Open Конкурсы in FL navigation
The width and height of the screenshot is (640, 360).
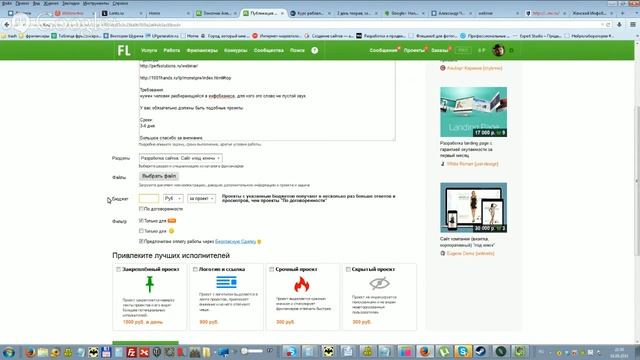(x=236, y=50)
